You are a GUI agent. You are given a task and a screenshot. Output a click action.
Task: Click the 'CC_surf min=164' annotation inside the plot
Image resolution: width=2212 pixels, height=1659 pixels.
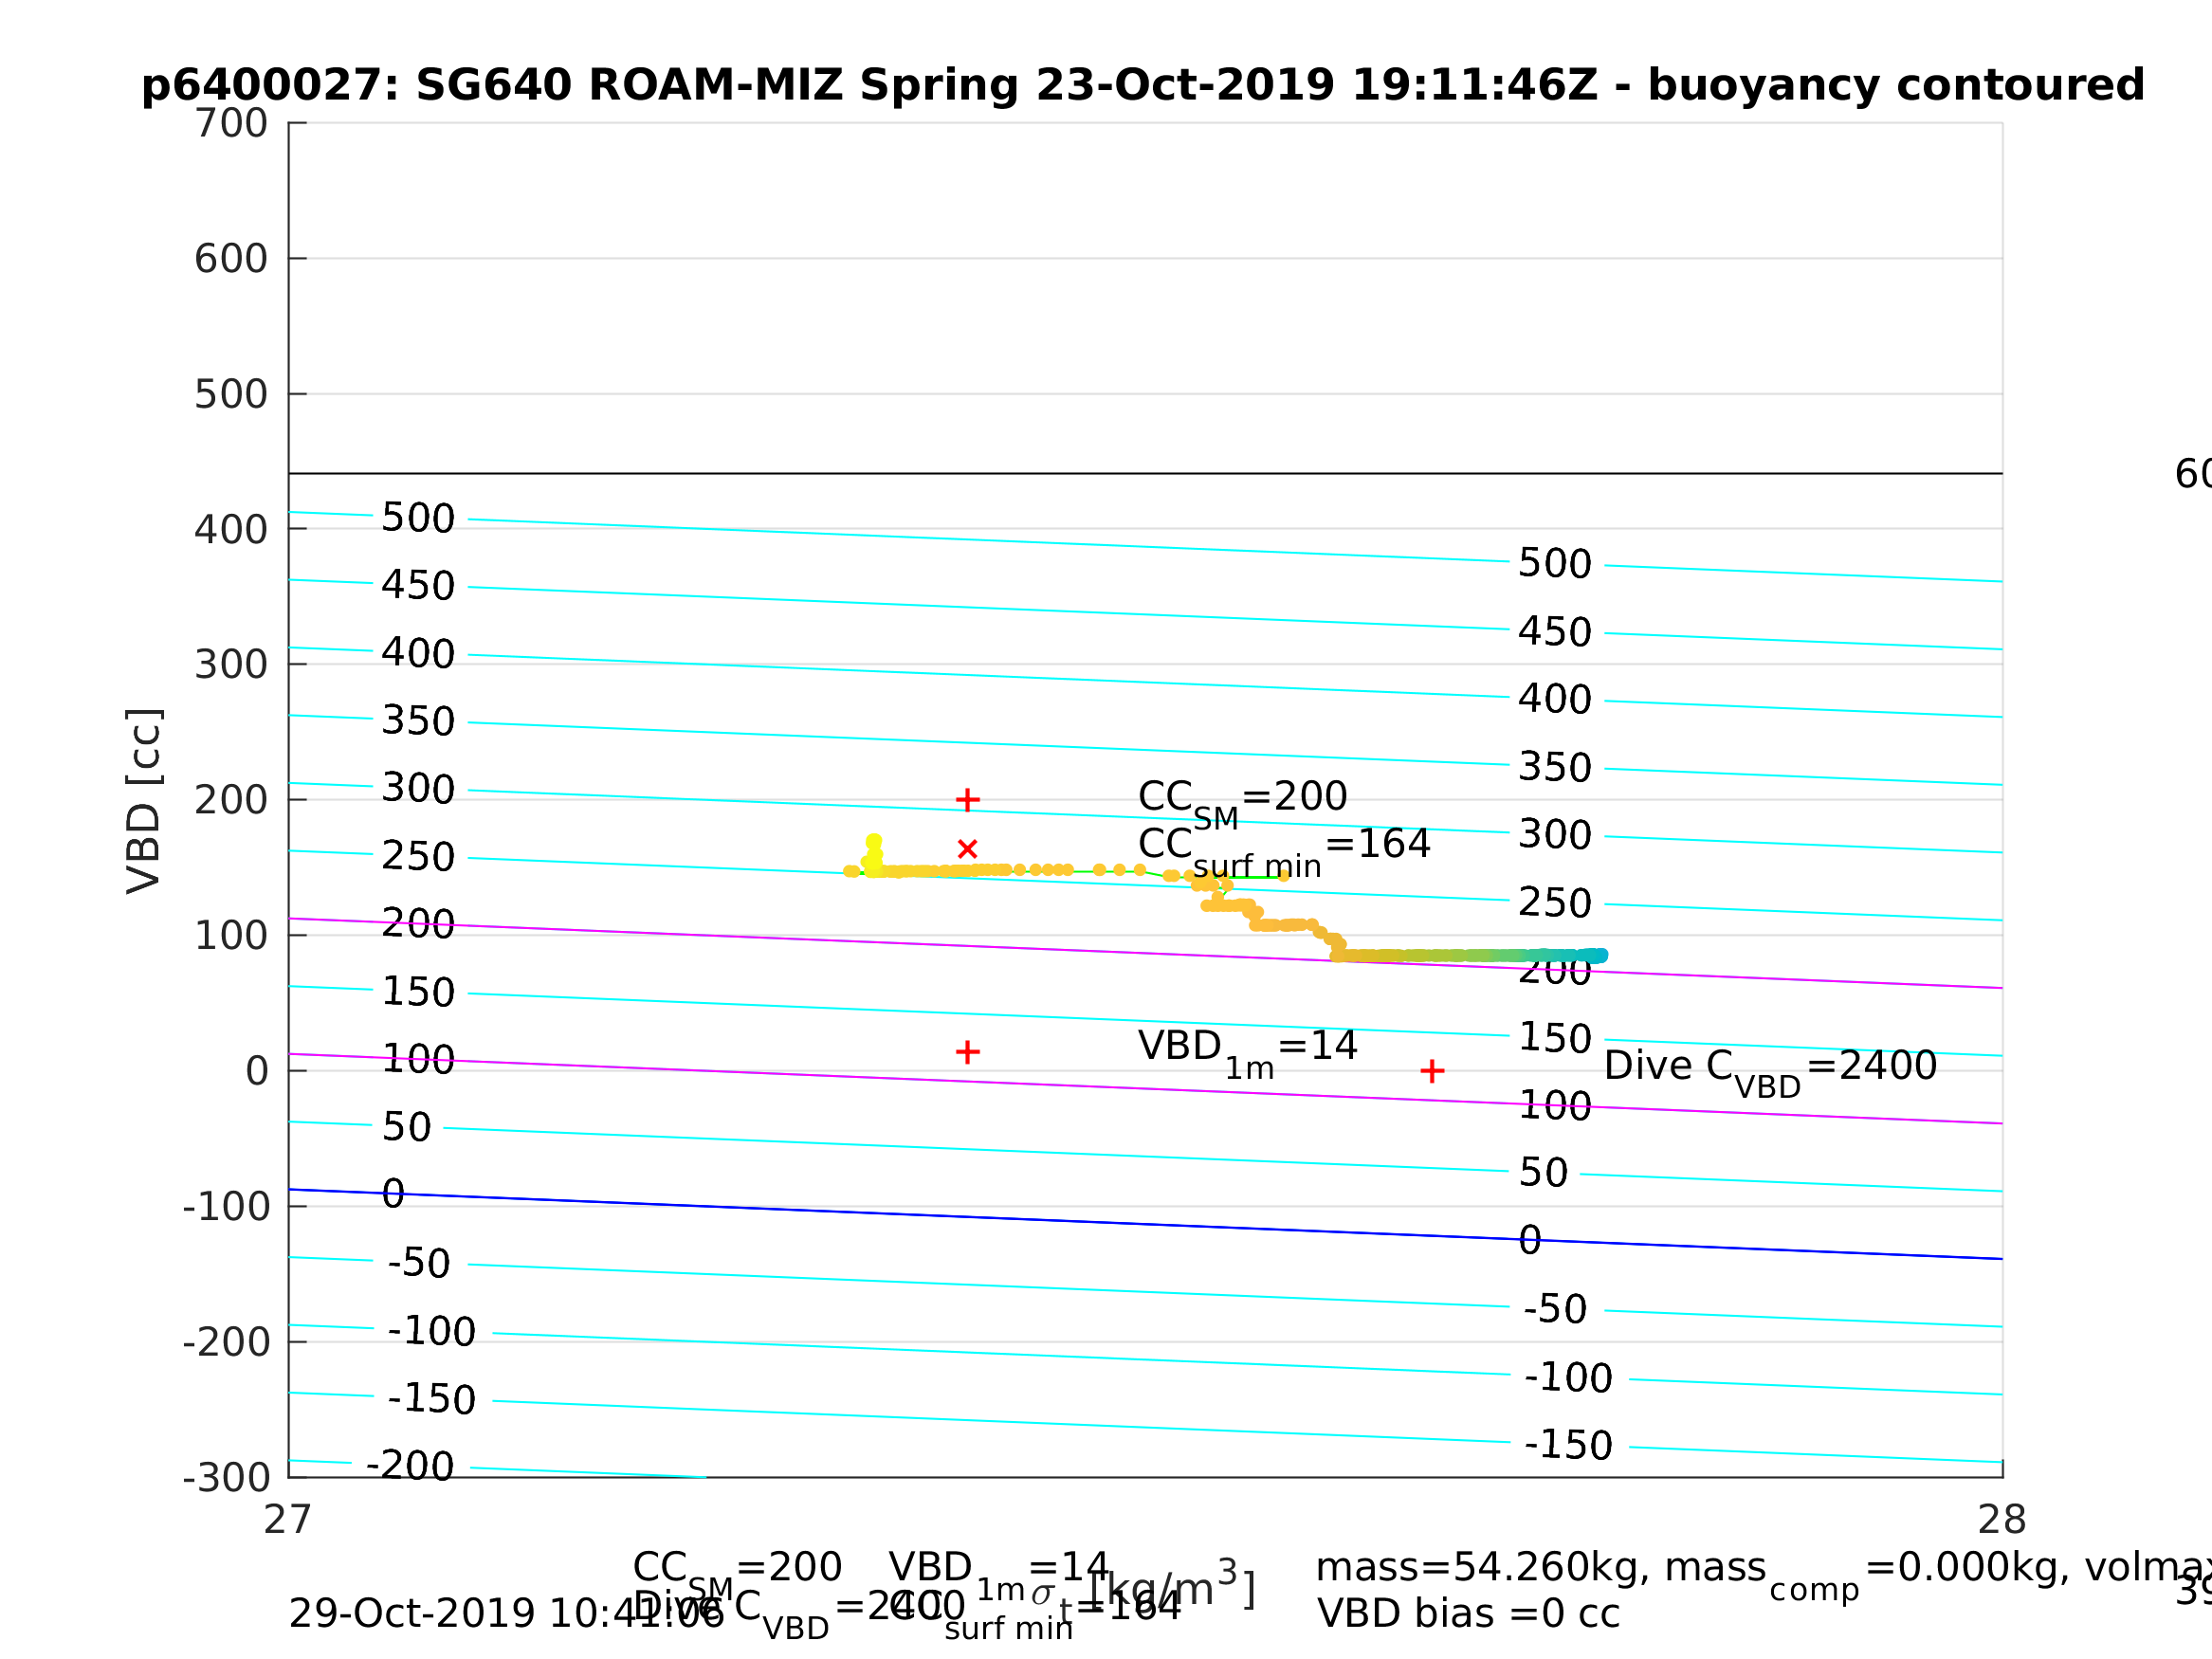click(x=1284, y=853)
